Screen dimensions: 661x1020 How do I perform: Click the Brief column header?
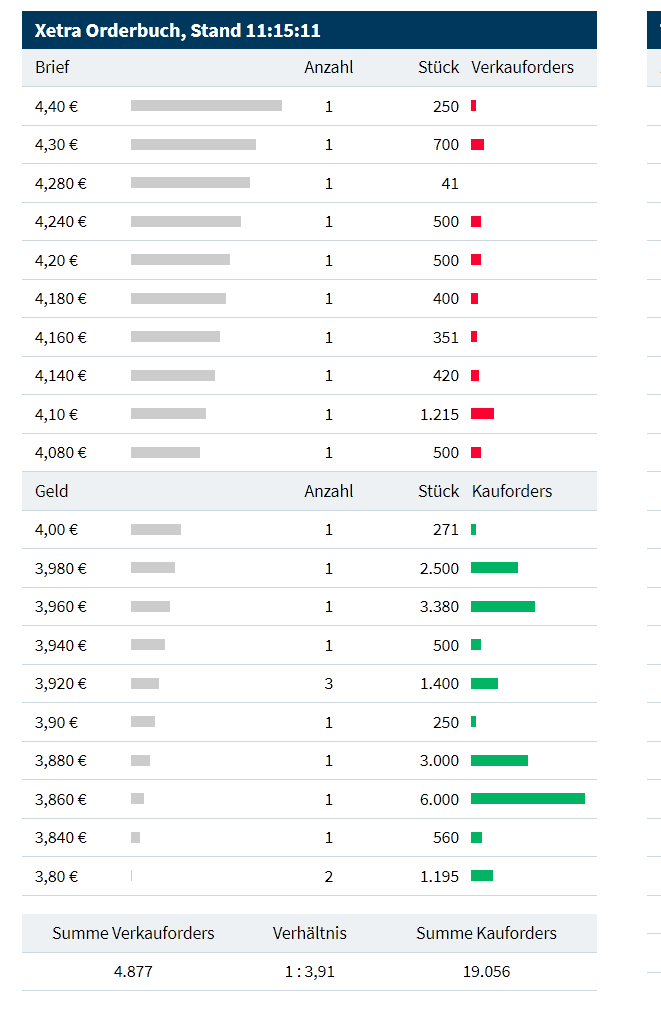52,68
